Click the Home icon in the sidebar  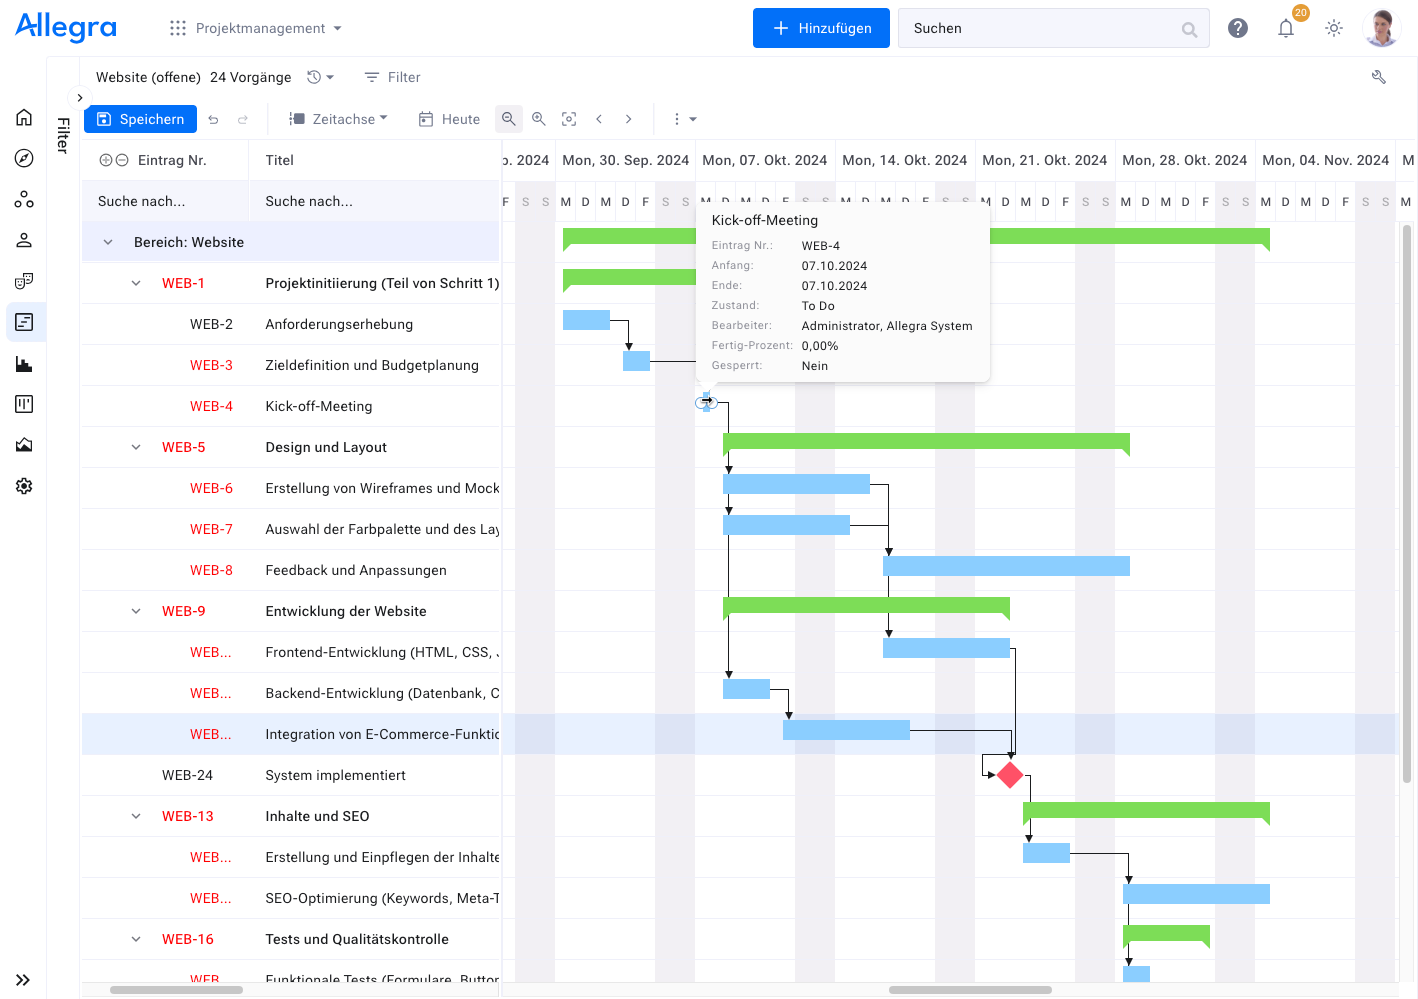point(23,116)
